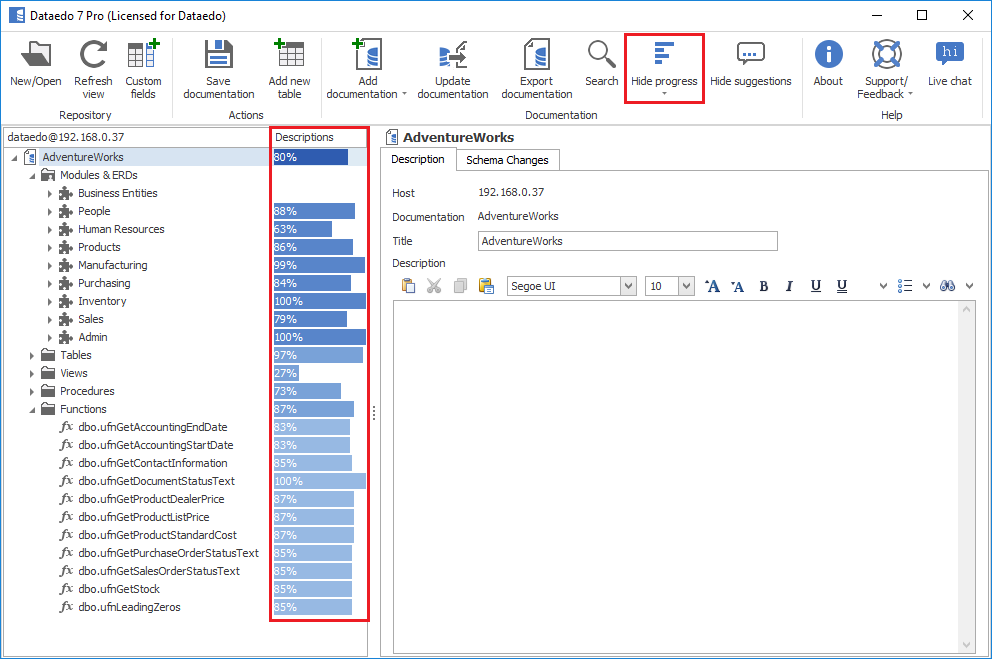Open Custom fields from the ribbon

(143, 57)
